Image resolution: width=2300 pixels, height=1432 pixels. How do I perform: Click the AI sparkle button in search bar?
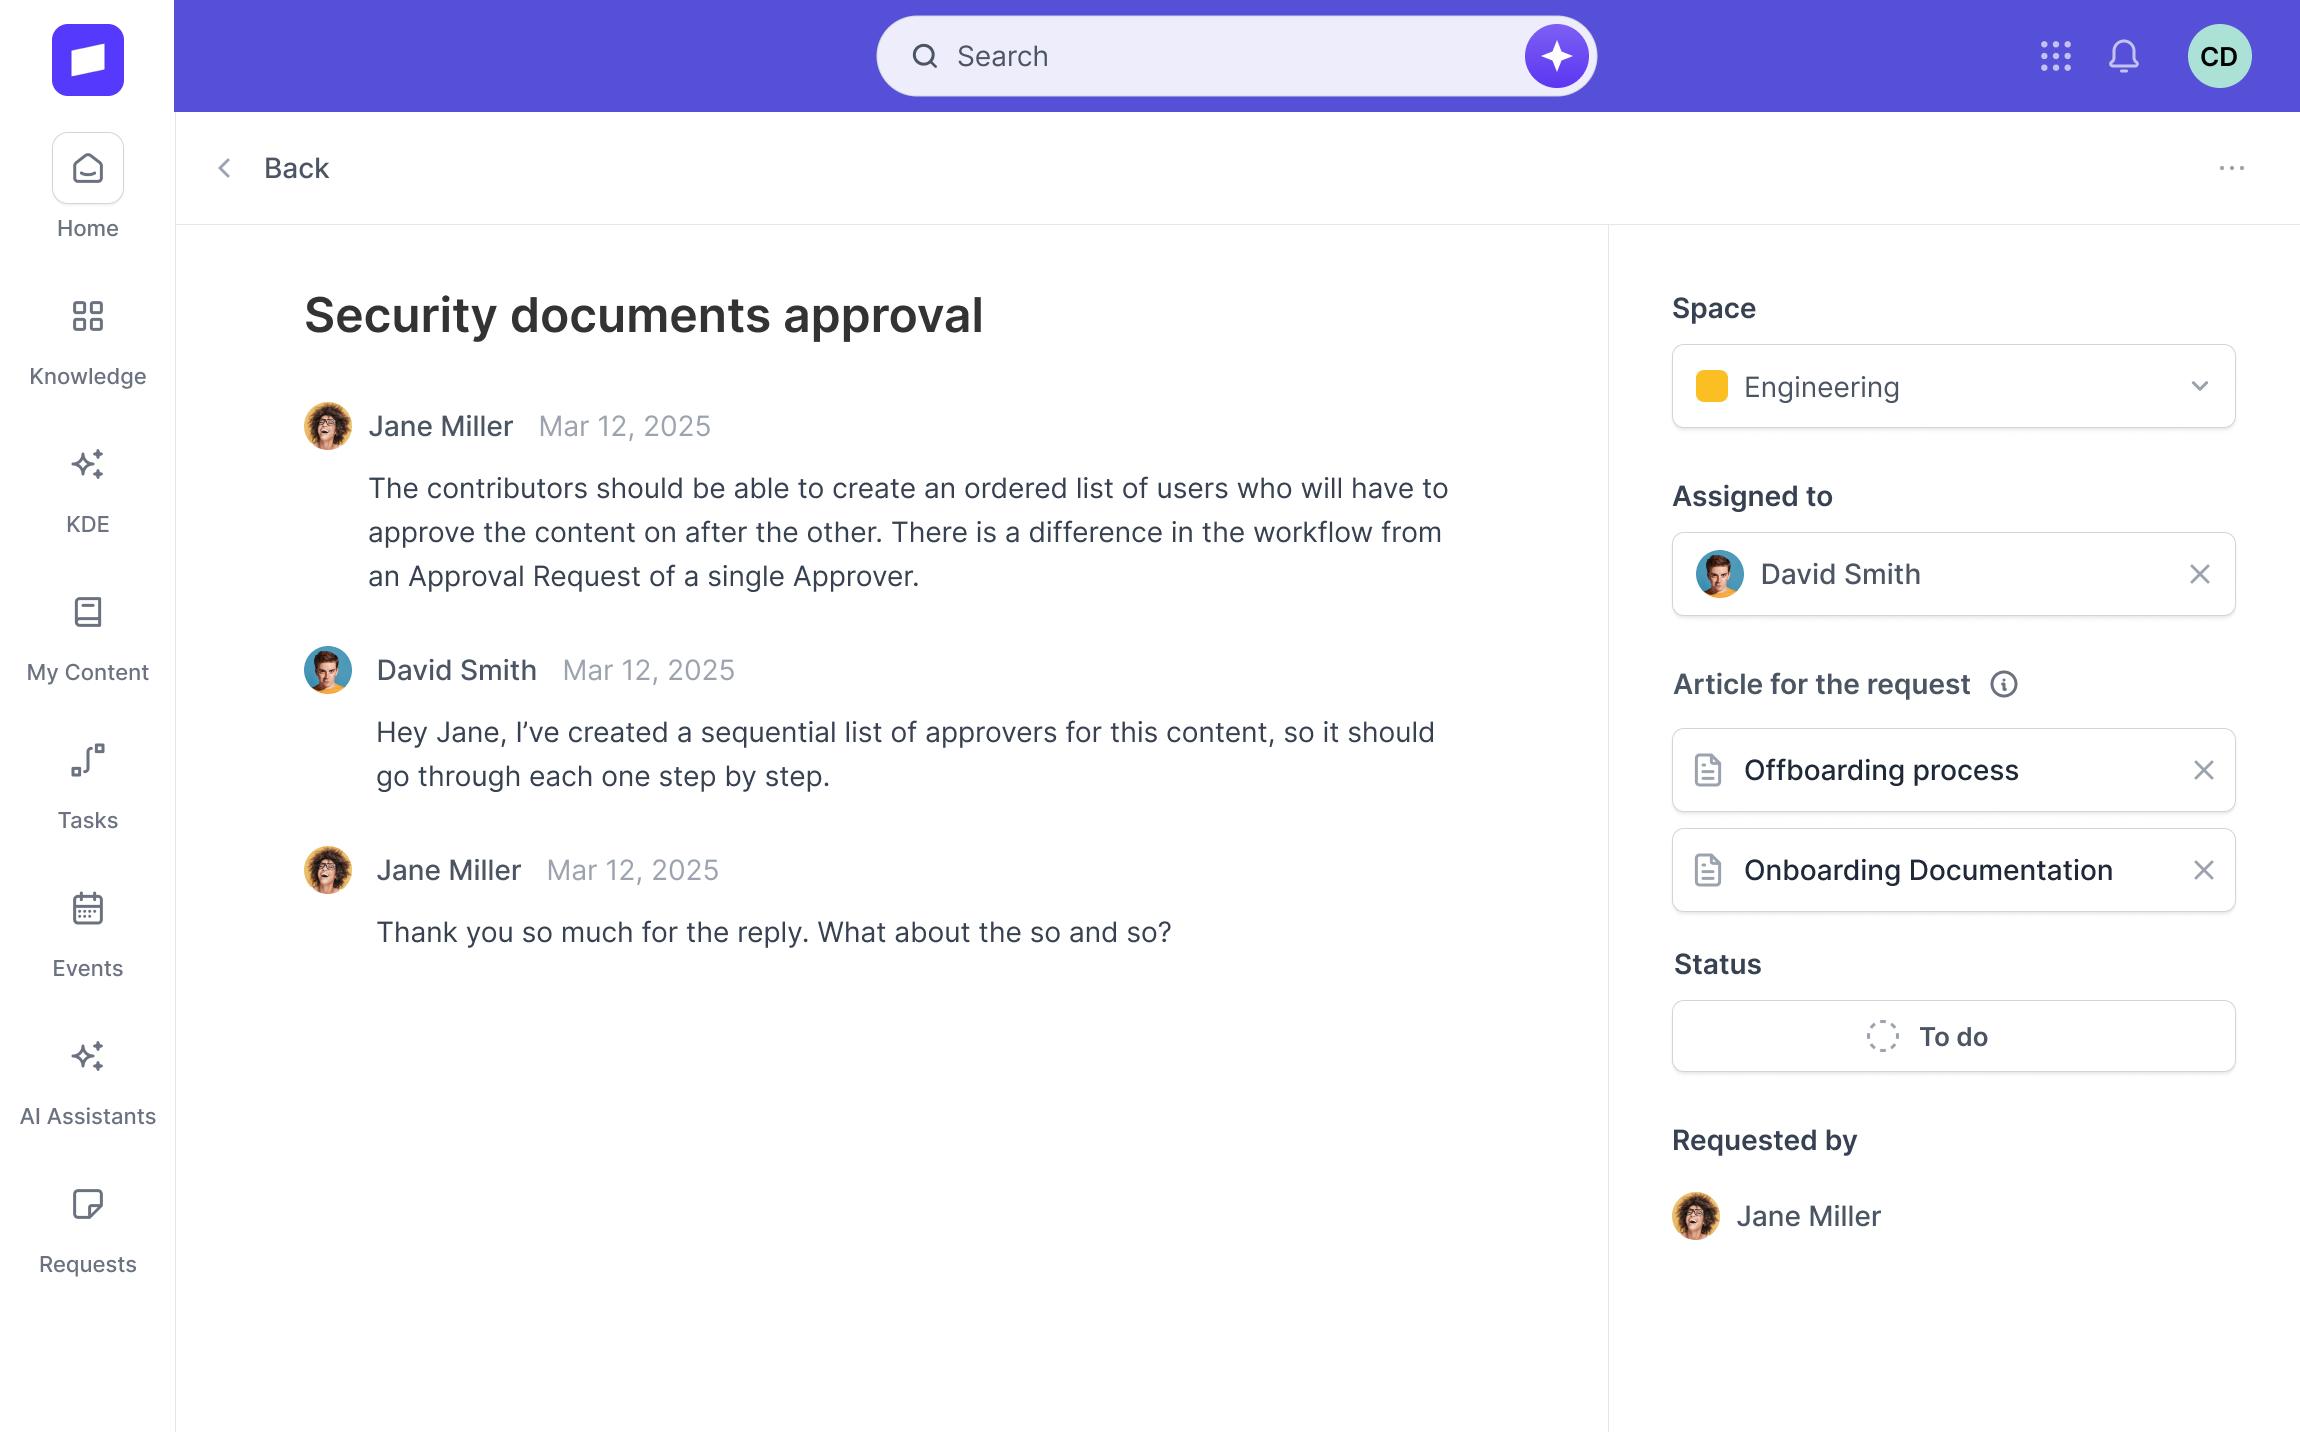coord(1556,56)
